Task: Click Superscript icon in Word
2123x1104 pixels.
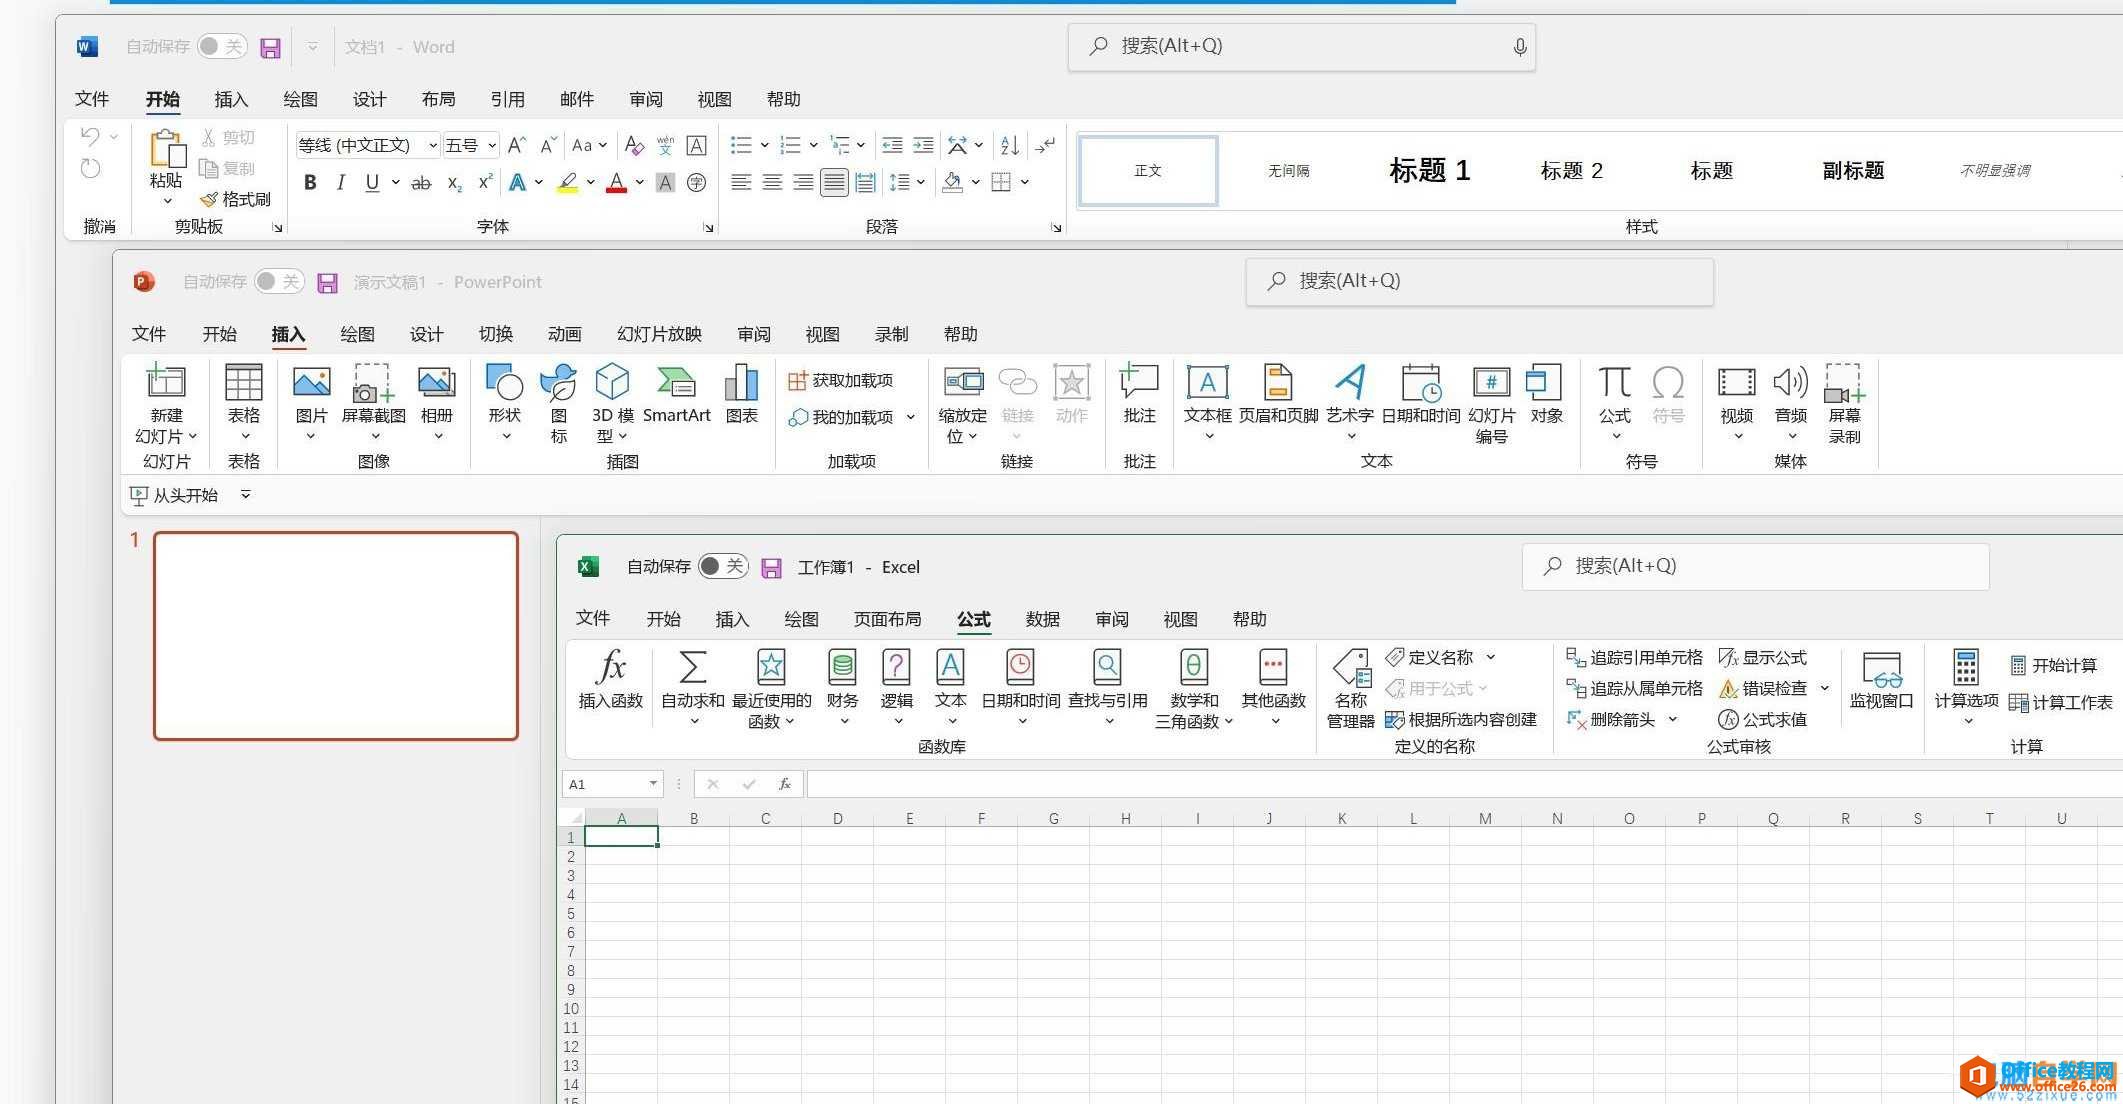Action: (485, 183)
